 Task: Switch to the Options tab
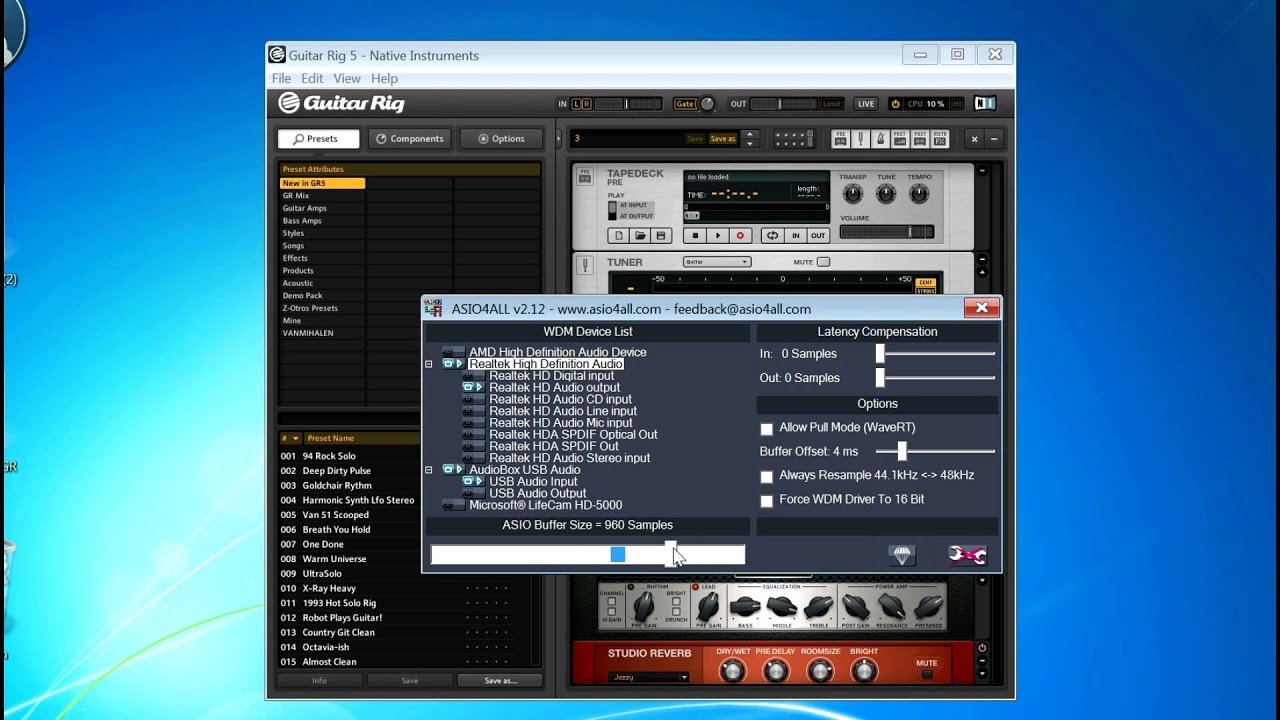click(501, 139)
